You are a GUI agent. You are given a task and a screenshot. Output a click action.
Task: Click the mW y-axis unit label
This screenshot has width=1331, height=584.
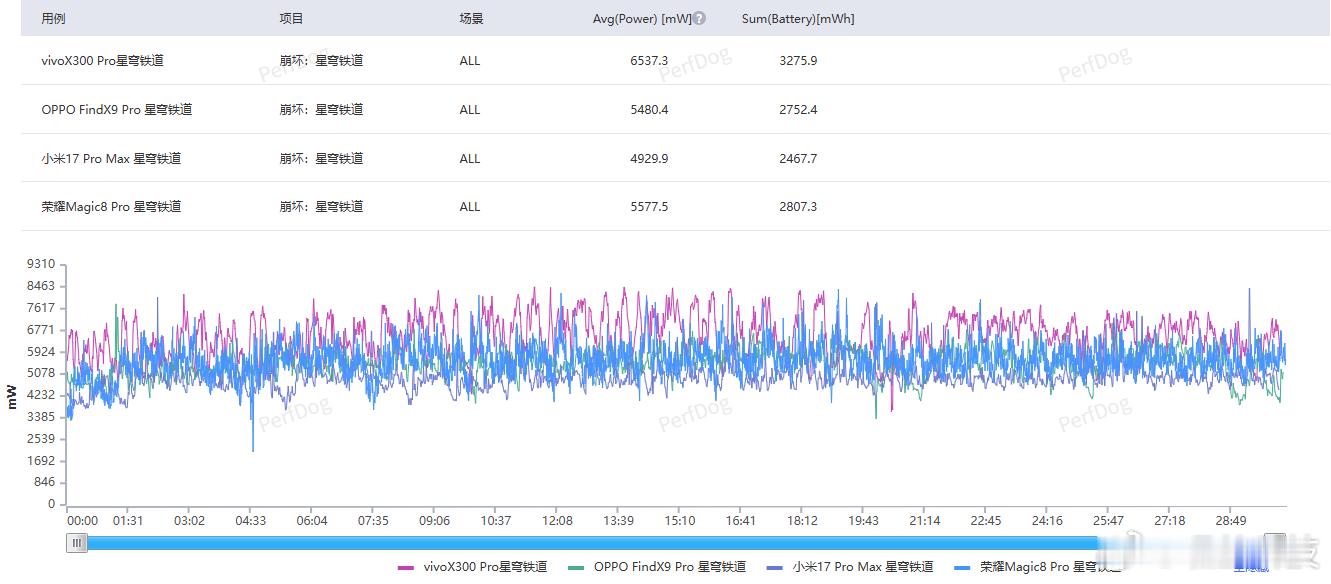coord(13,398)
